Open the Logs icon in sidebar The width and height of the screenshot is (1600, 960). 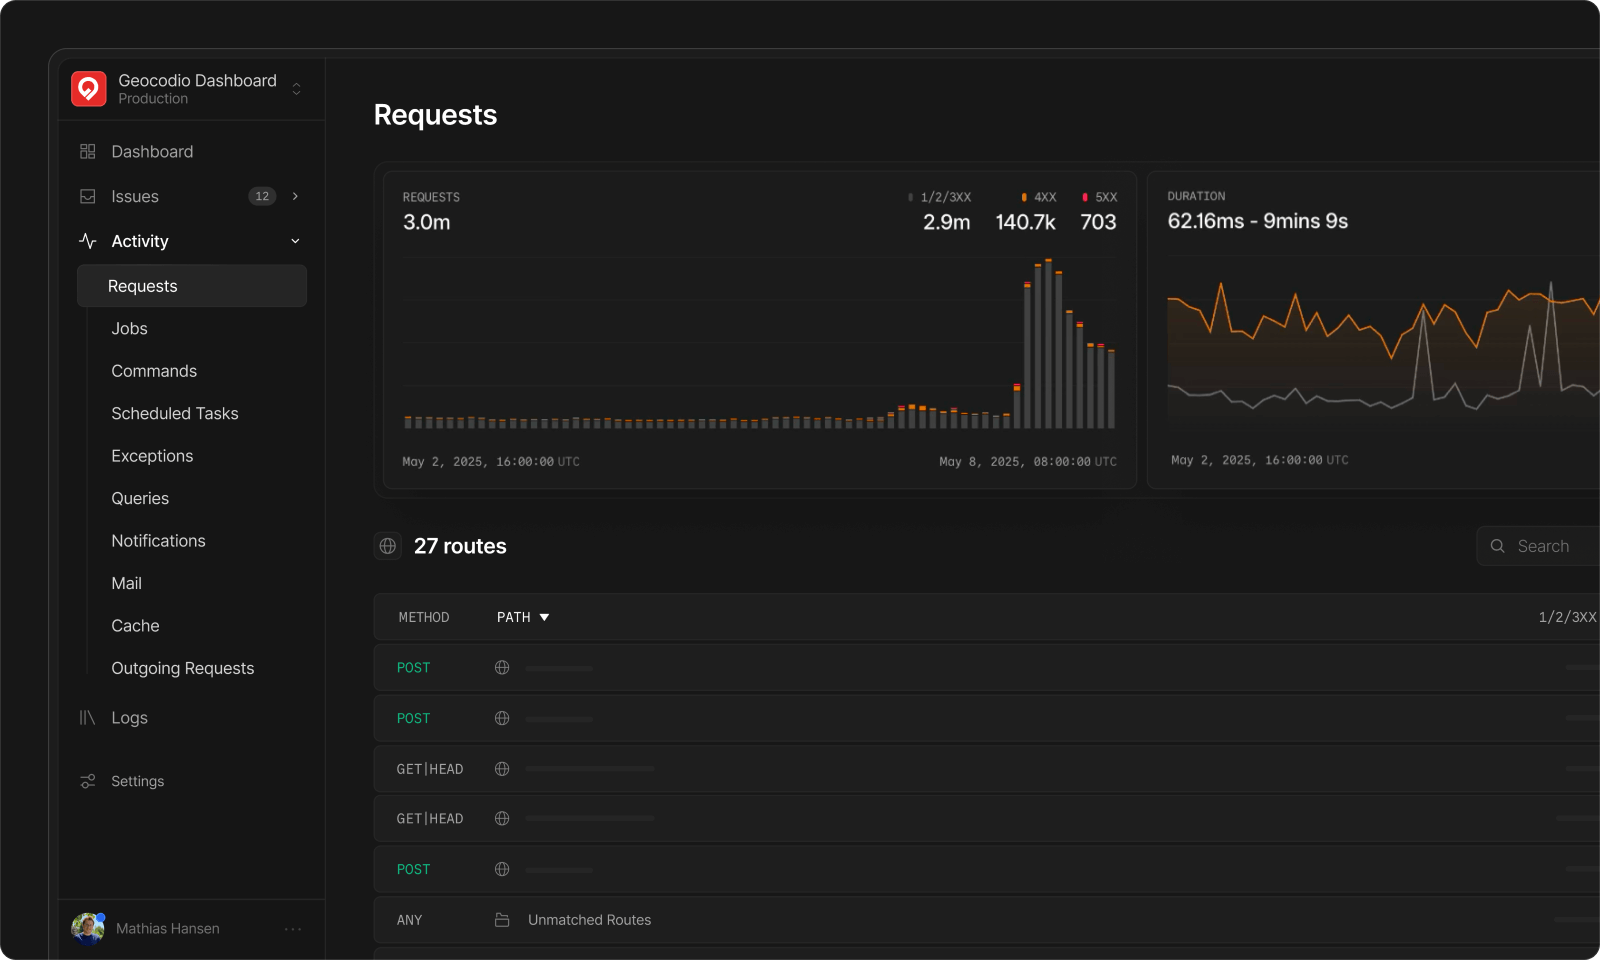(x=88, y=718)
